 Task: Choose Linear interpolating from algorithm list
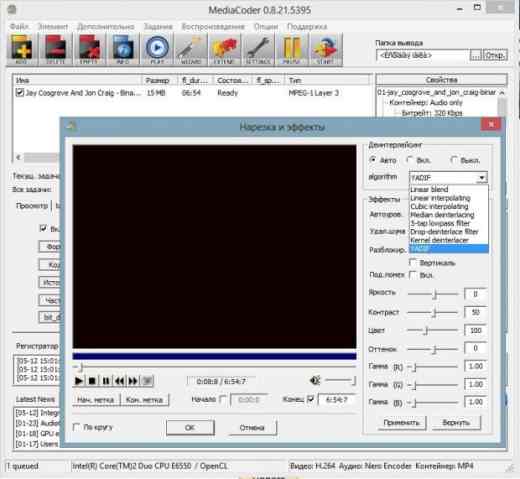coord(449,198)
